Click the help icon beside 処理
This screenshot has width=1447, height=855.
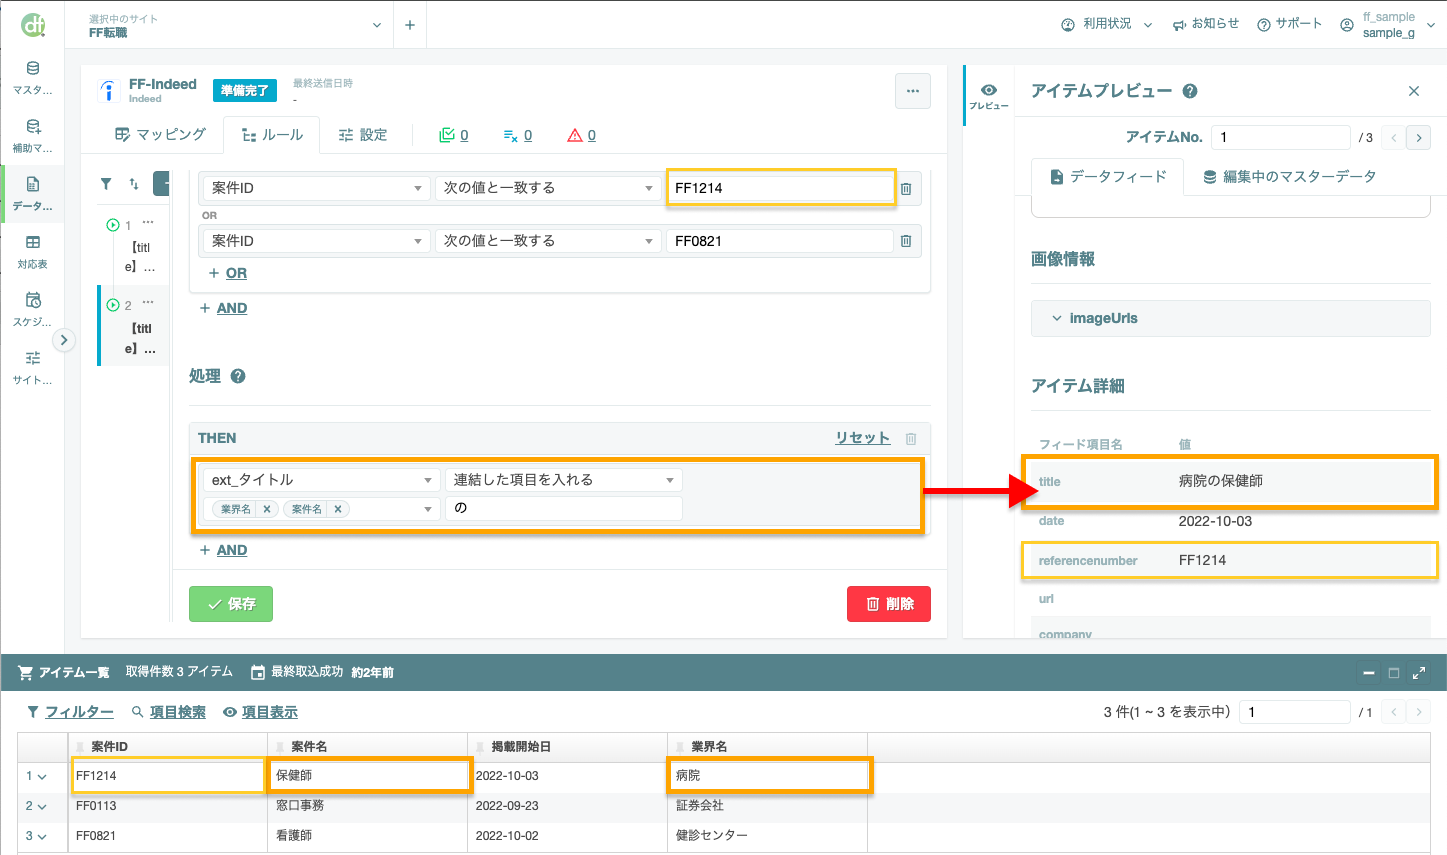(x=238, y=376)
